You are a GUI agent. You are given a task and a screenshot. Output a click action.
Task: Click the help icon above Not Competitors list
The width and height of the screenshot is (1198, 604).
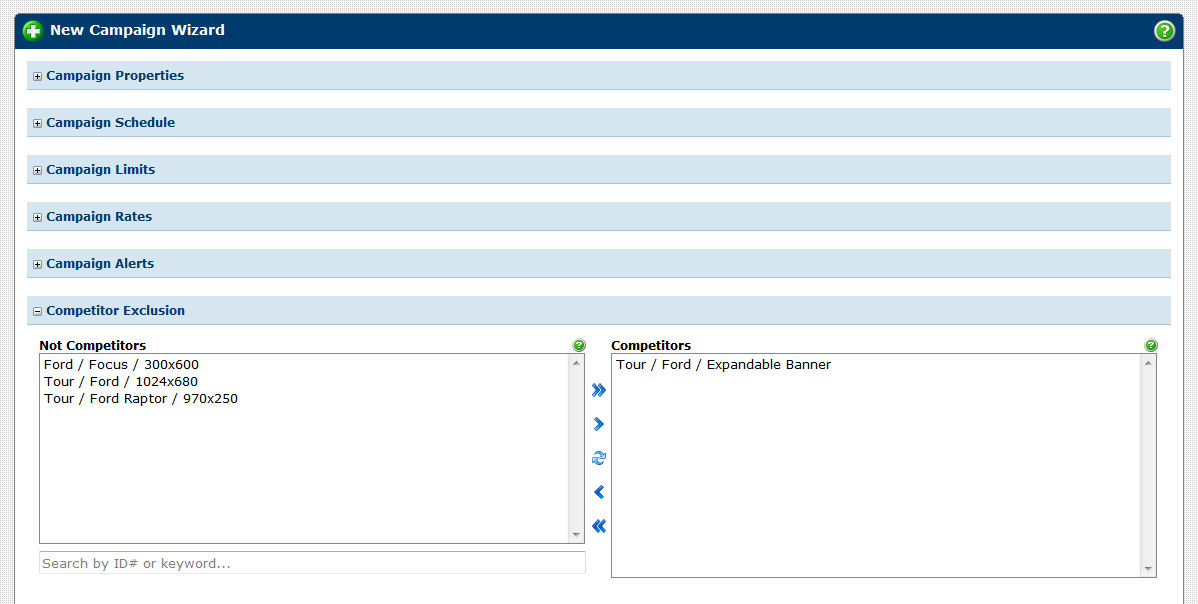(579, 345)
